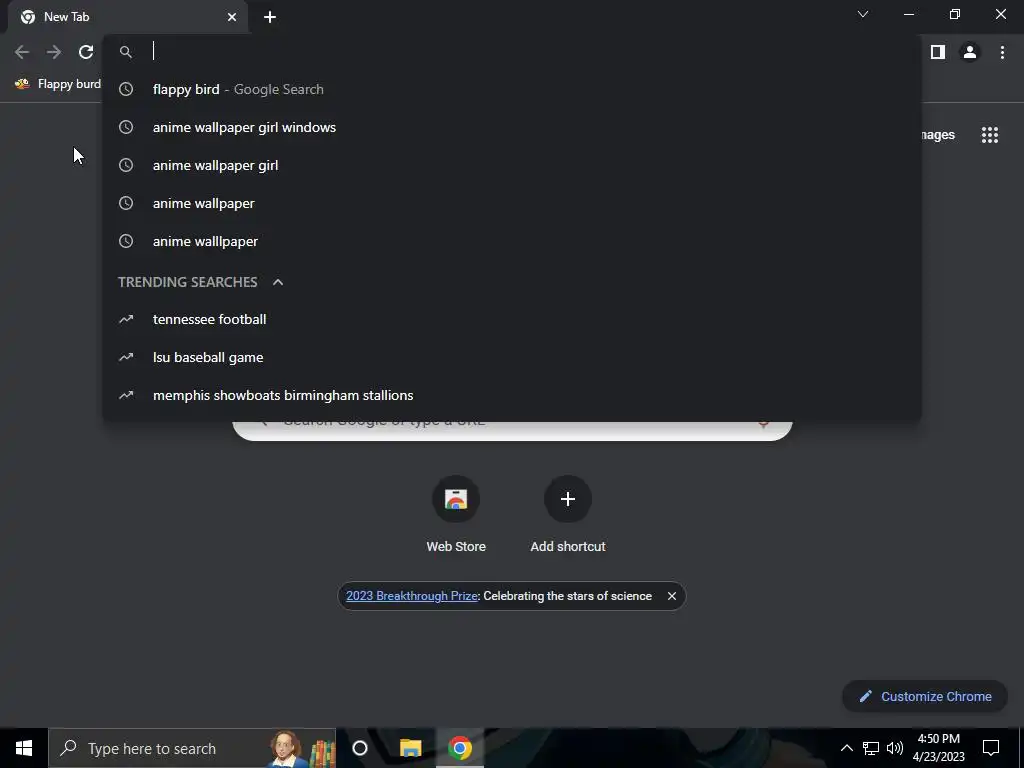Image resolution: width=1024 pixels, height=768 pixels.
Task: Choose the 'anime wallpaper' suggestion
Action: tap(512, 203)
